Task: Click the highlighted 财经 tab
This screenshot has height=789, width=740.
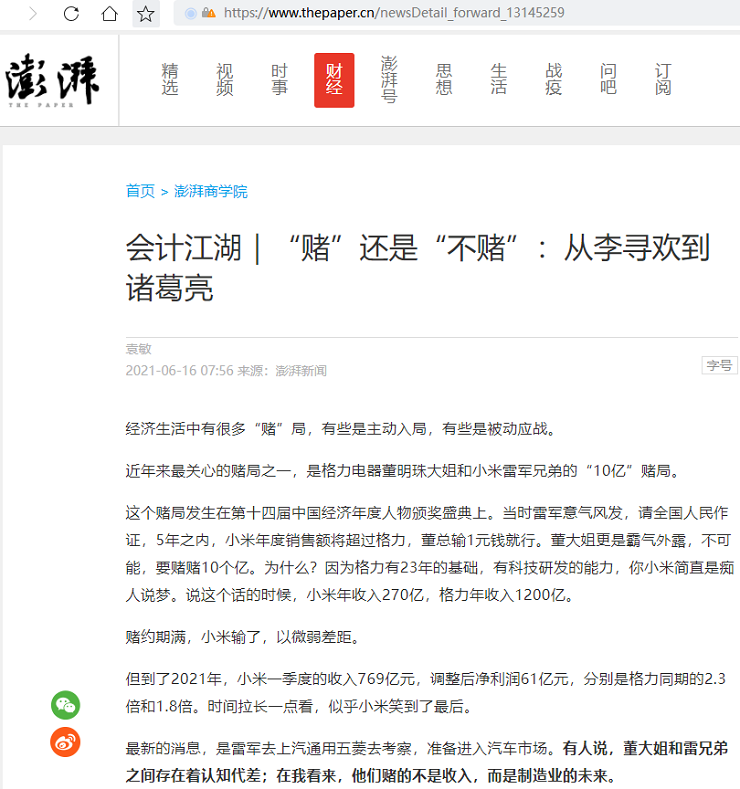Action: [334, 80]
